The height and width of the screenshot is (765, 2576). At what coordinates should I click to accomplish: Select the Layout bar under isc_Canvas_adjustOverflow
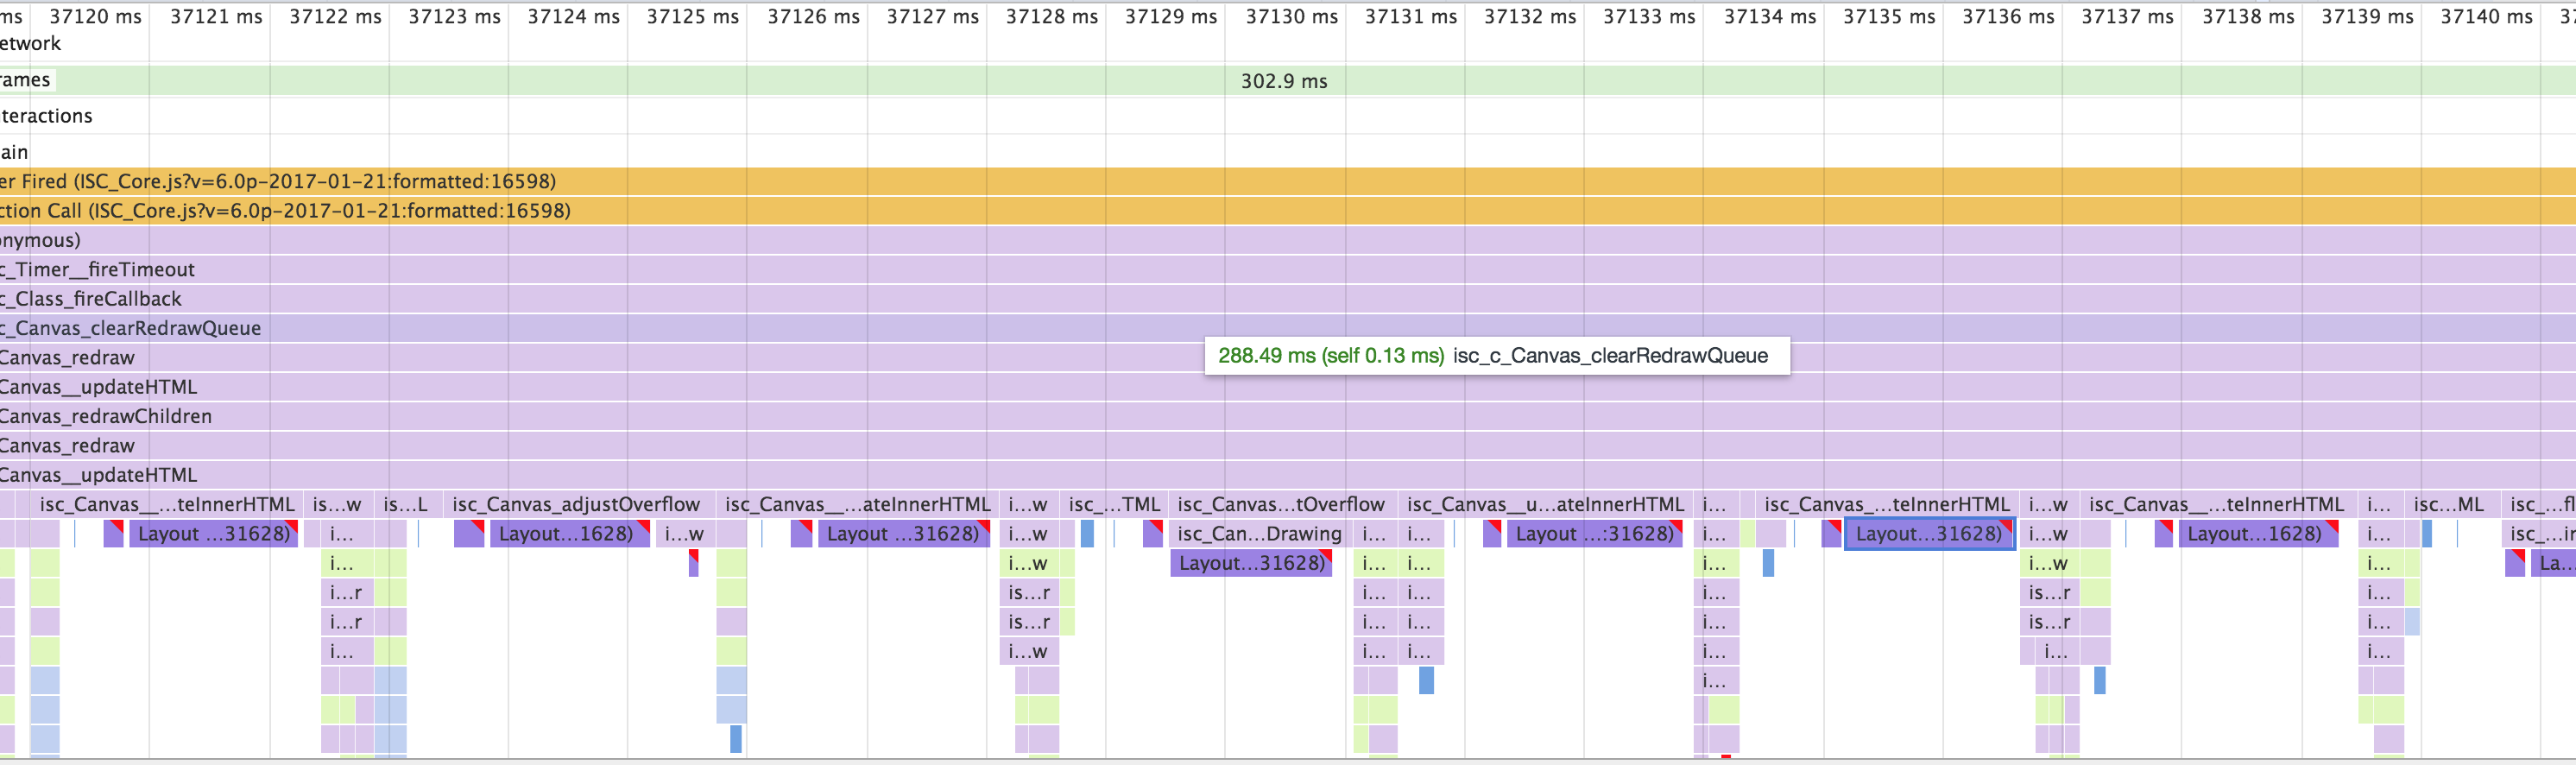click(569, 534)
